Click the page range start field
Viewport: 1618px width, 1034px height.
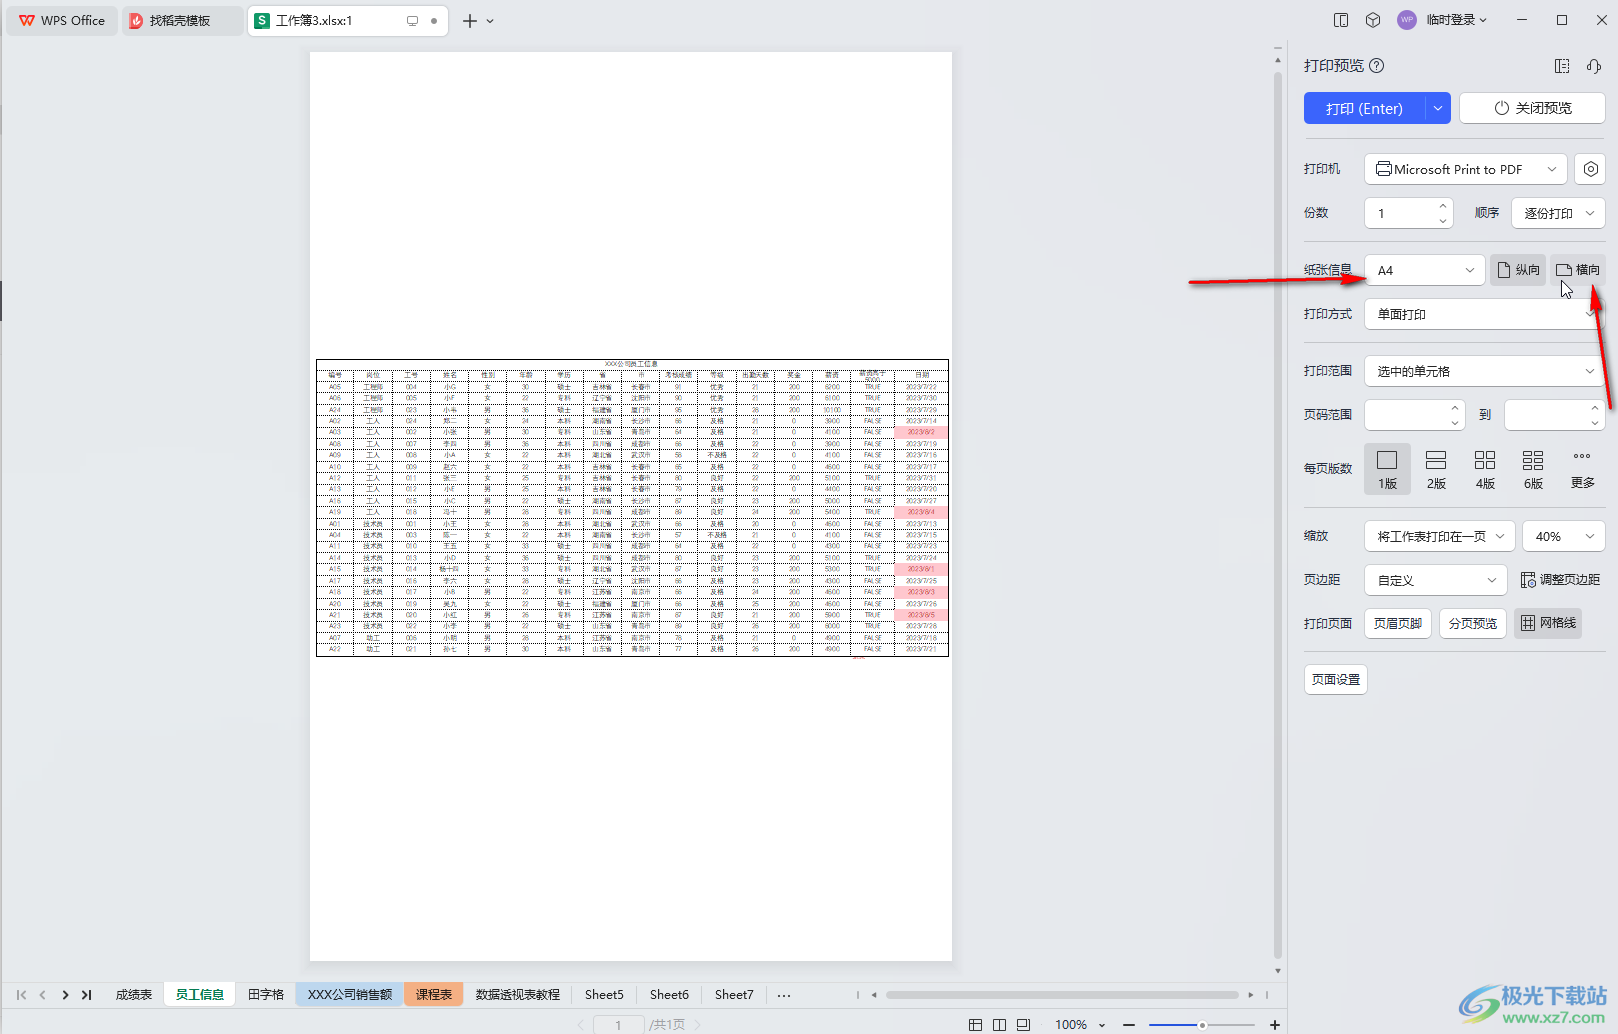(x=1405, y=414)
